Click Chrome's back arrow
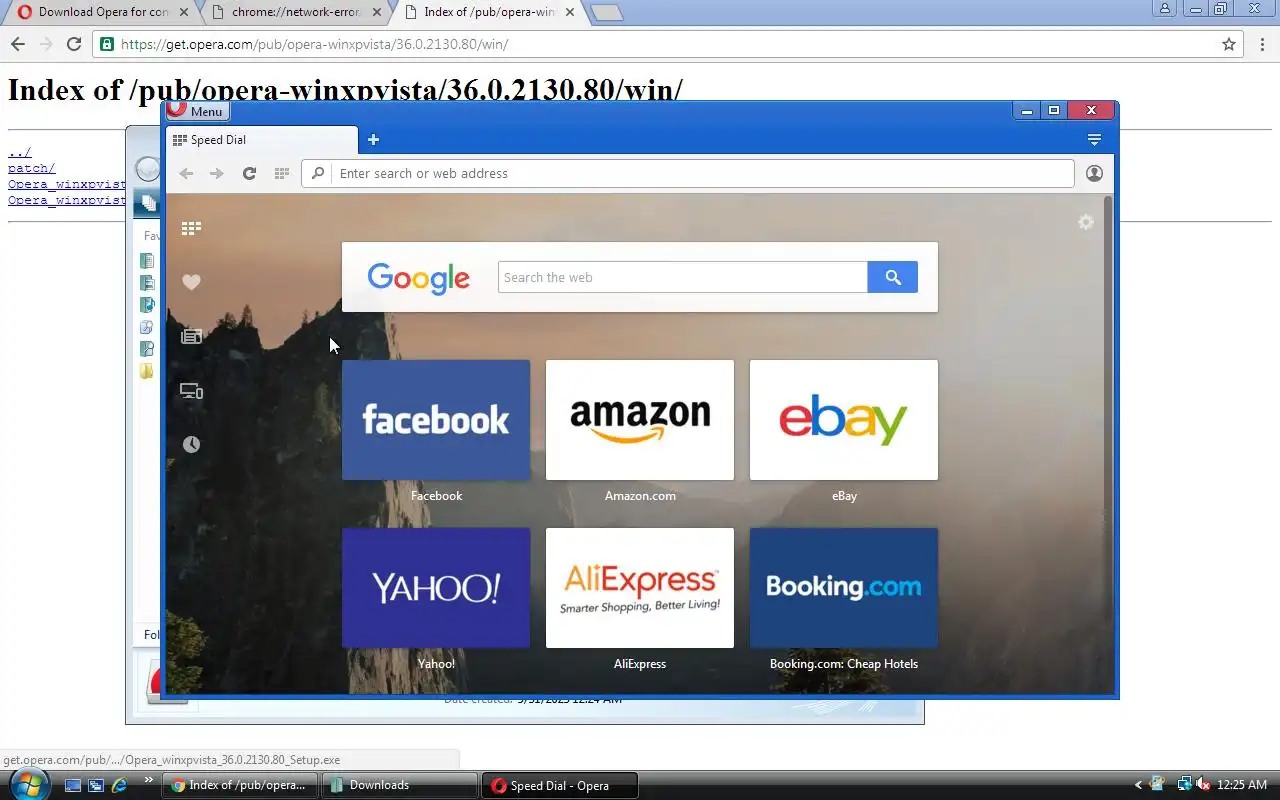 click(x=18, y=44)
